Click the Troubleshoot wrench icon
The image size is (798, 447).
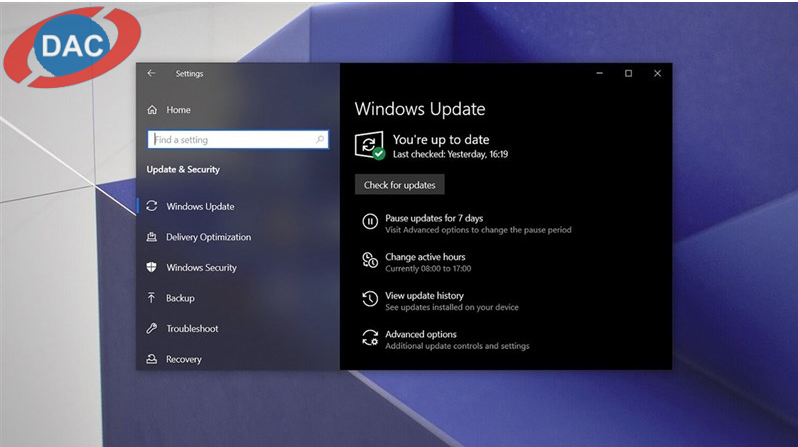pos(152,328)
